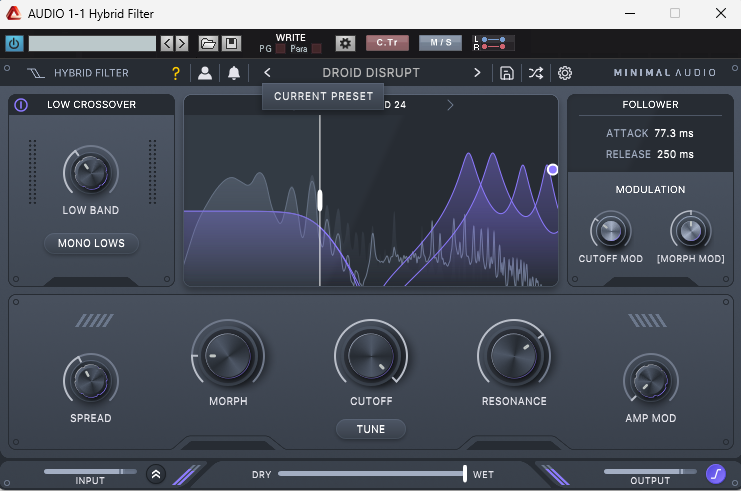
Task: Open the load preset folder icon
Action: [x=208, y=43]
